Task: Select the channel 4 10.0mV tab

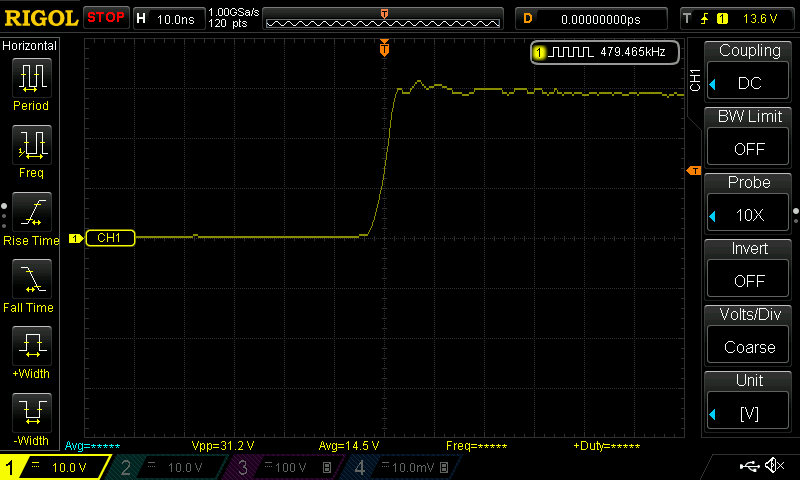Action: pyautogui.click(x=403, y=467)
